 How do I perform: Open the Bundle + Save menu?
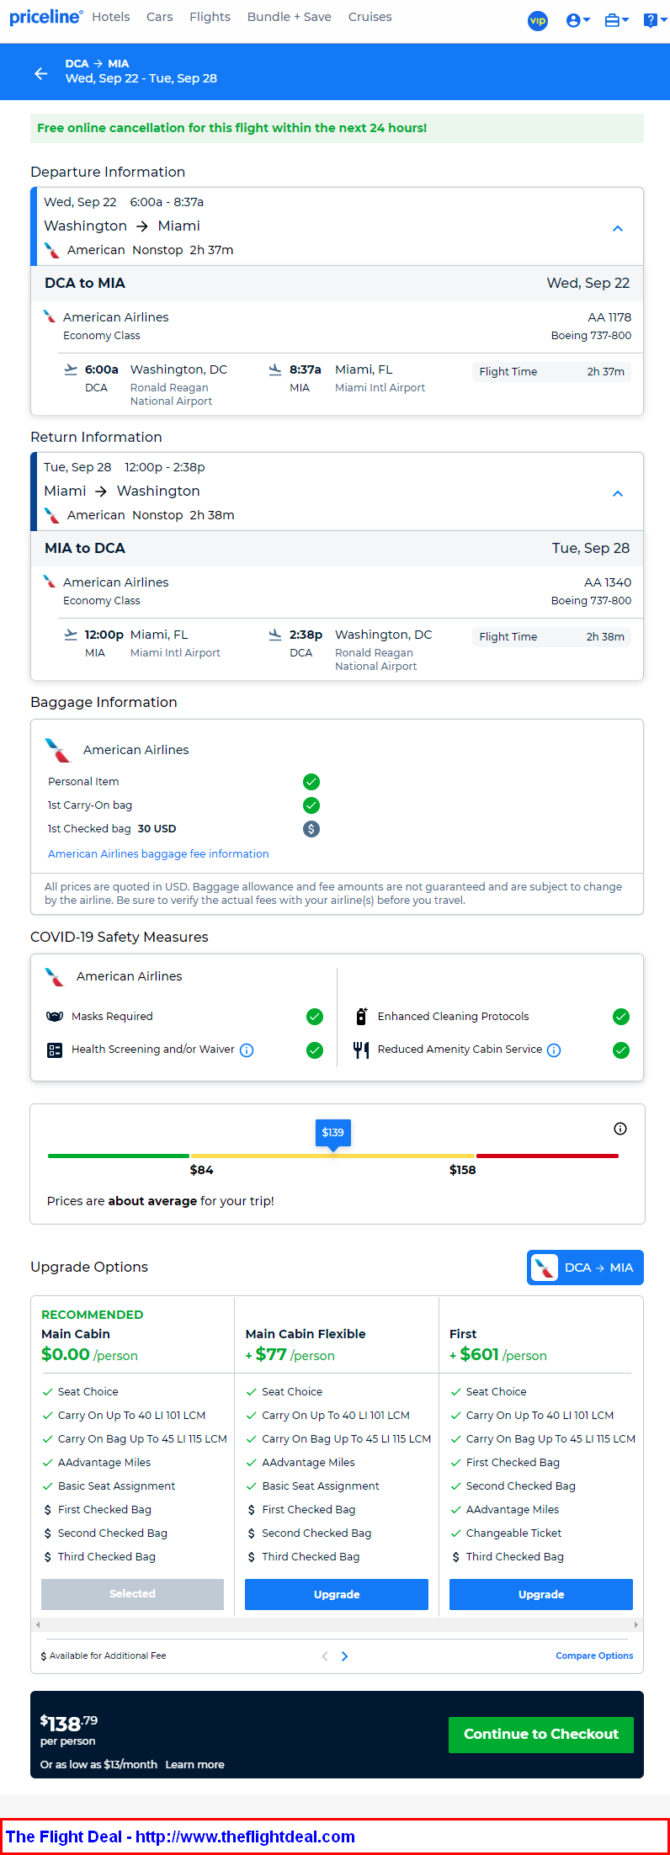[289, 17]
